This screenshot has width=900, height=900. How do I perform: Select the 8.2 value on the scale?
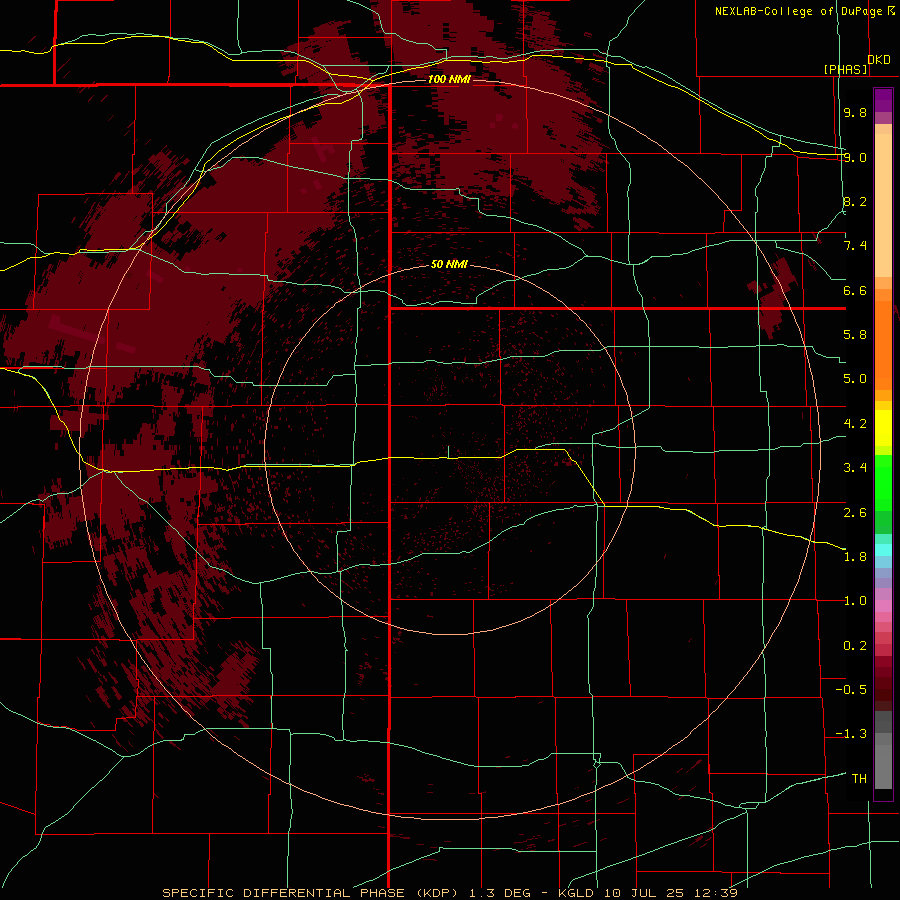coord(855,201)
